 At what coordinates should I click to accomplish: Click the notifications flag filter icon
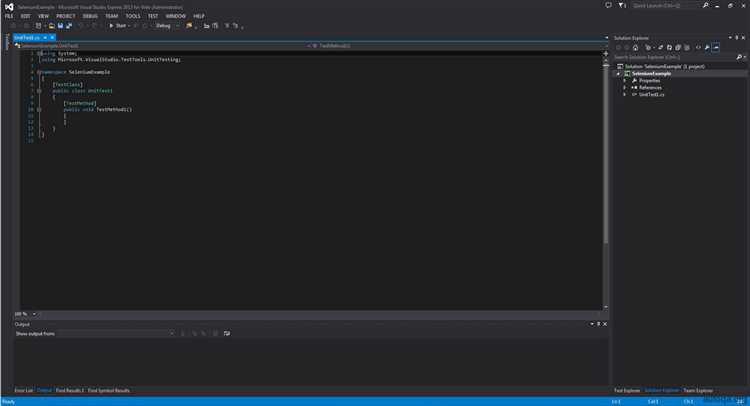621,6
